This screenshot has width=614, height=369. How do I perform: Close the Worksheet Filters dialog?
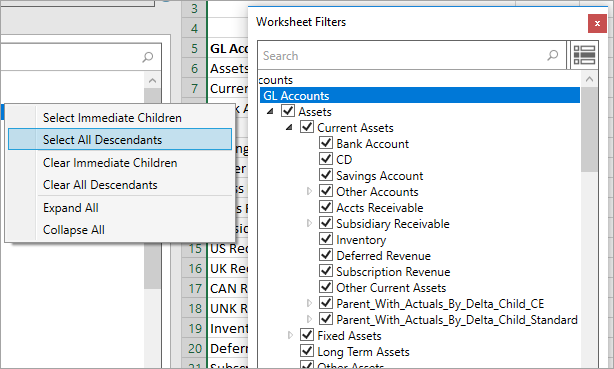597,24
